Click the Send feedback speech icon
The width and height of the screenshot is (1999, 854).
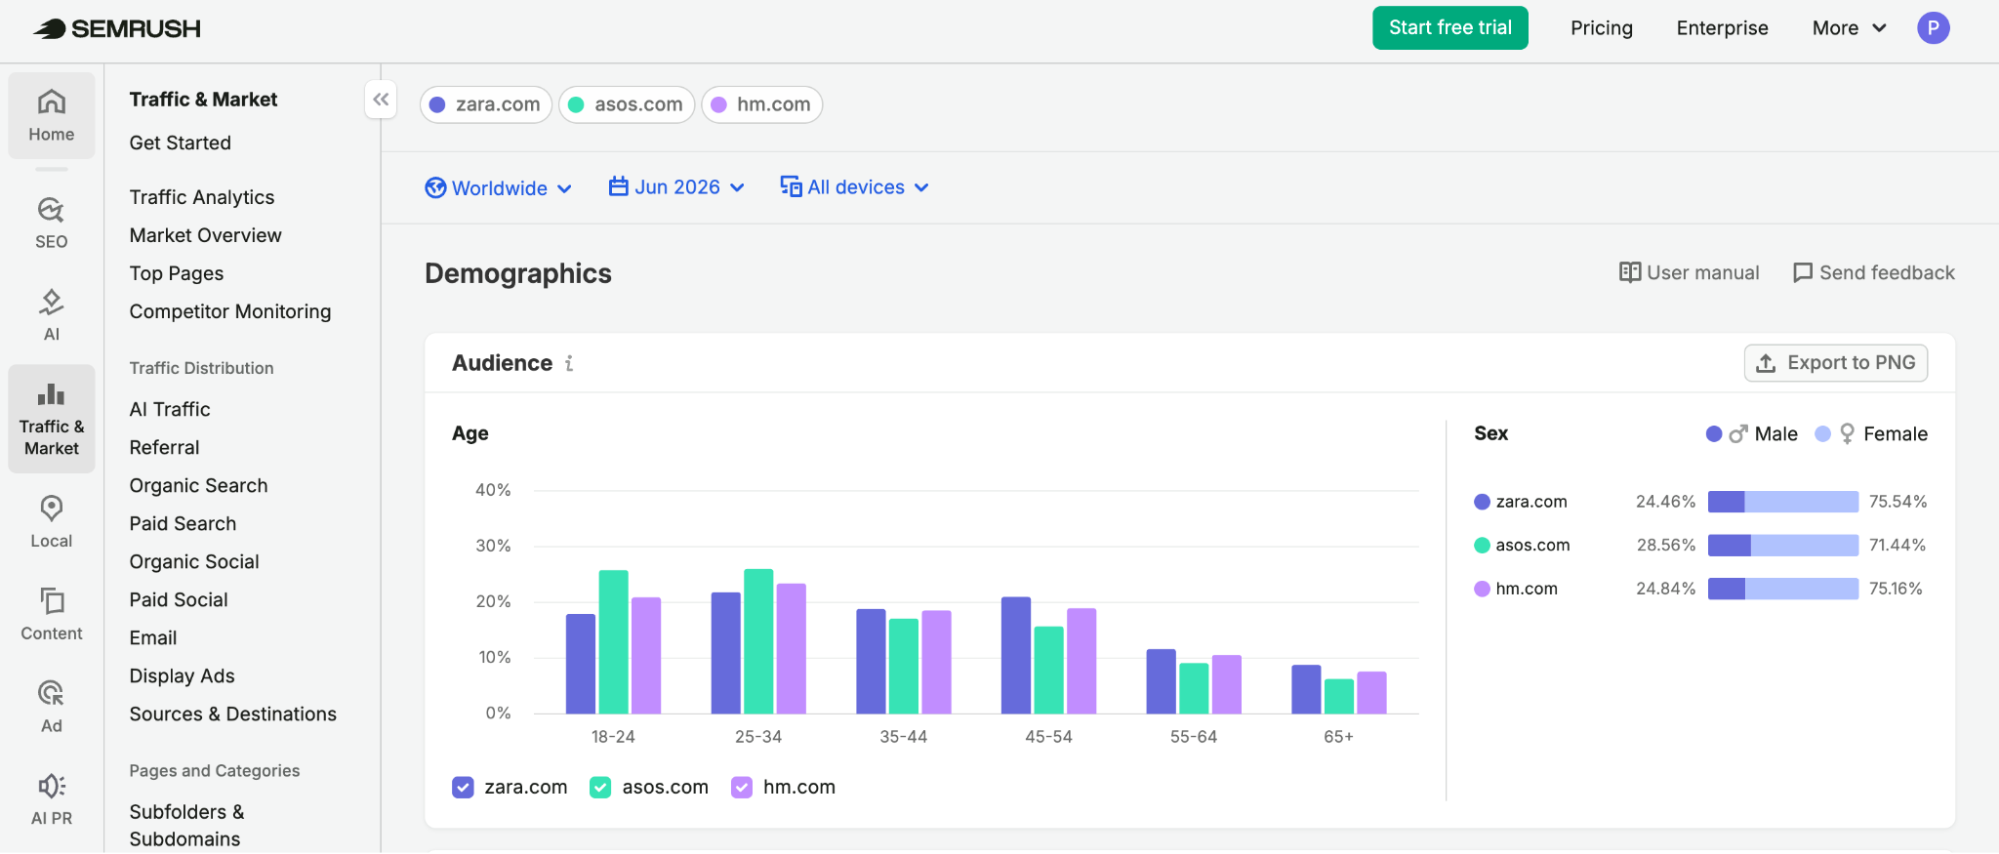click(x=1803, y=273)
